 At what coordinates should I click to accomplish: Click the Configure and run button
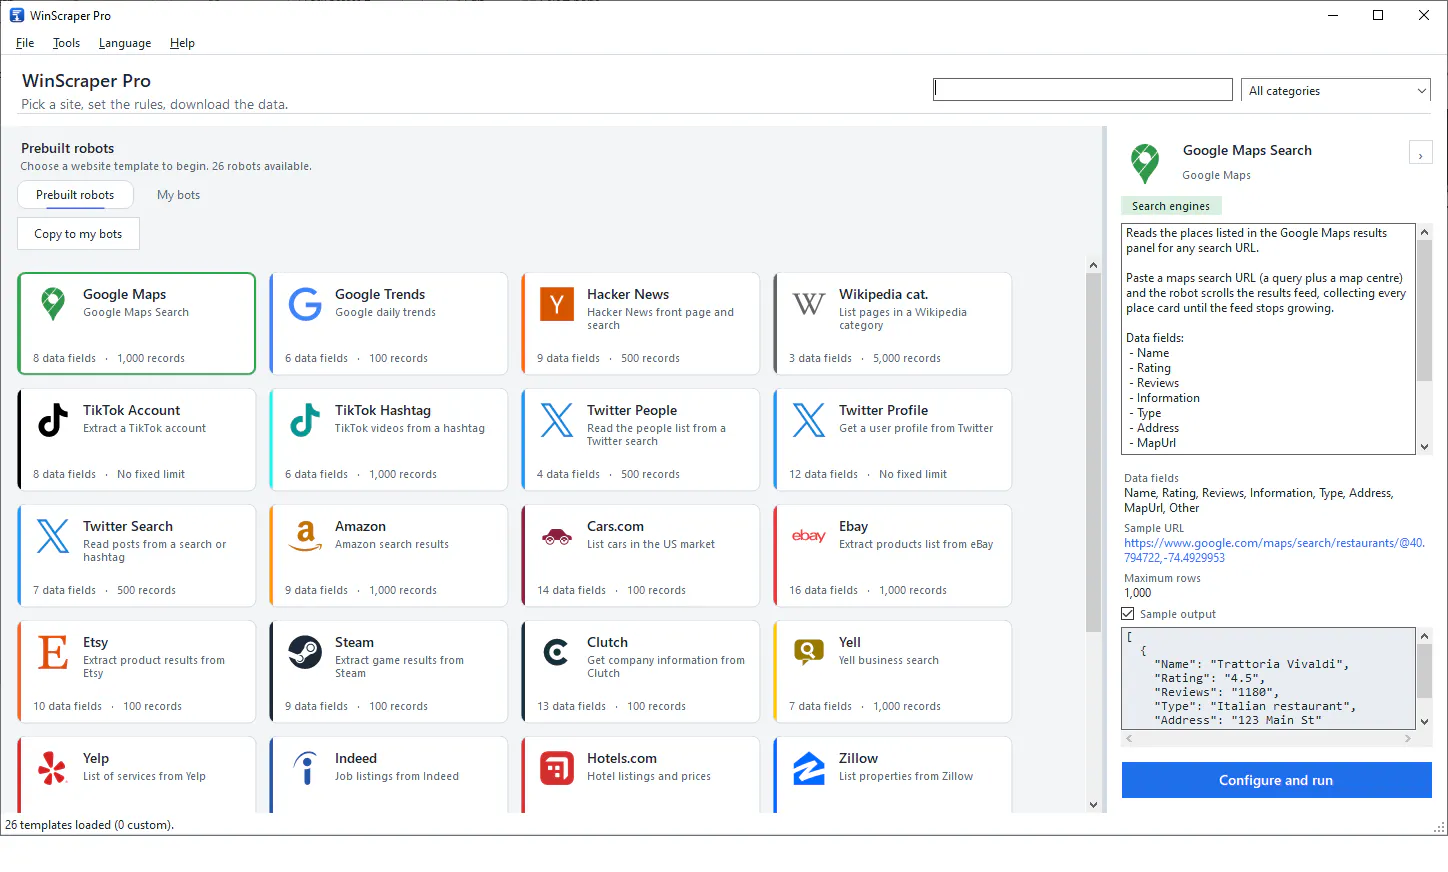(1276, 780)
